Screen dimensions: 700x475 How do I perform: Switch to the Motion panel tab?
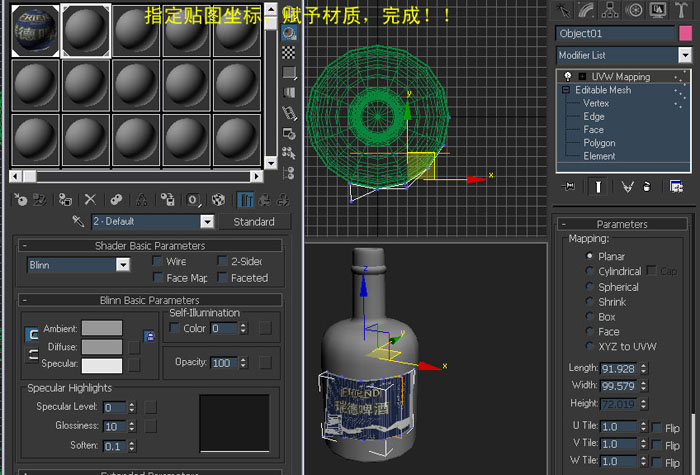coord(634,10)
